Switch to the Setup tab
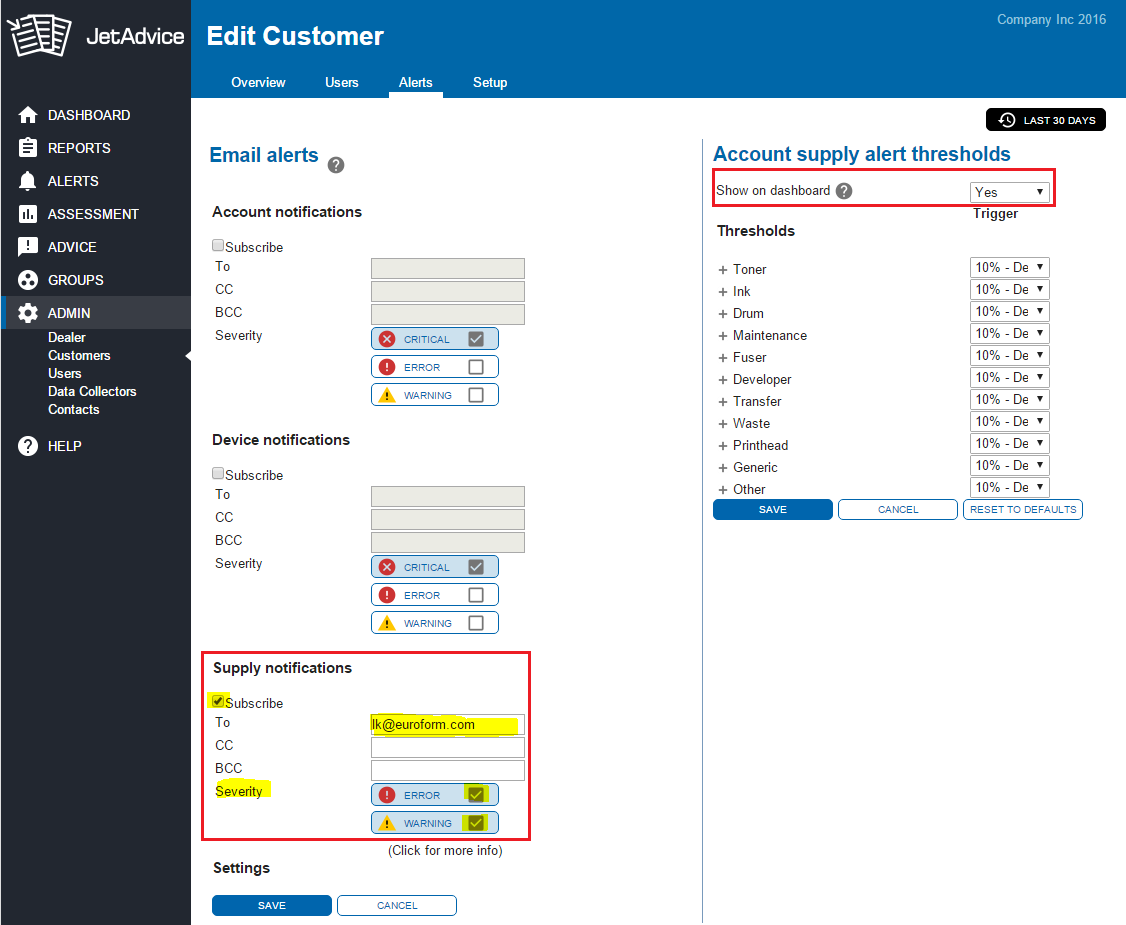Screen dimensions: 1126x925 490,82
